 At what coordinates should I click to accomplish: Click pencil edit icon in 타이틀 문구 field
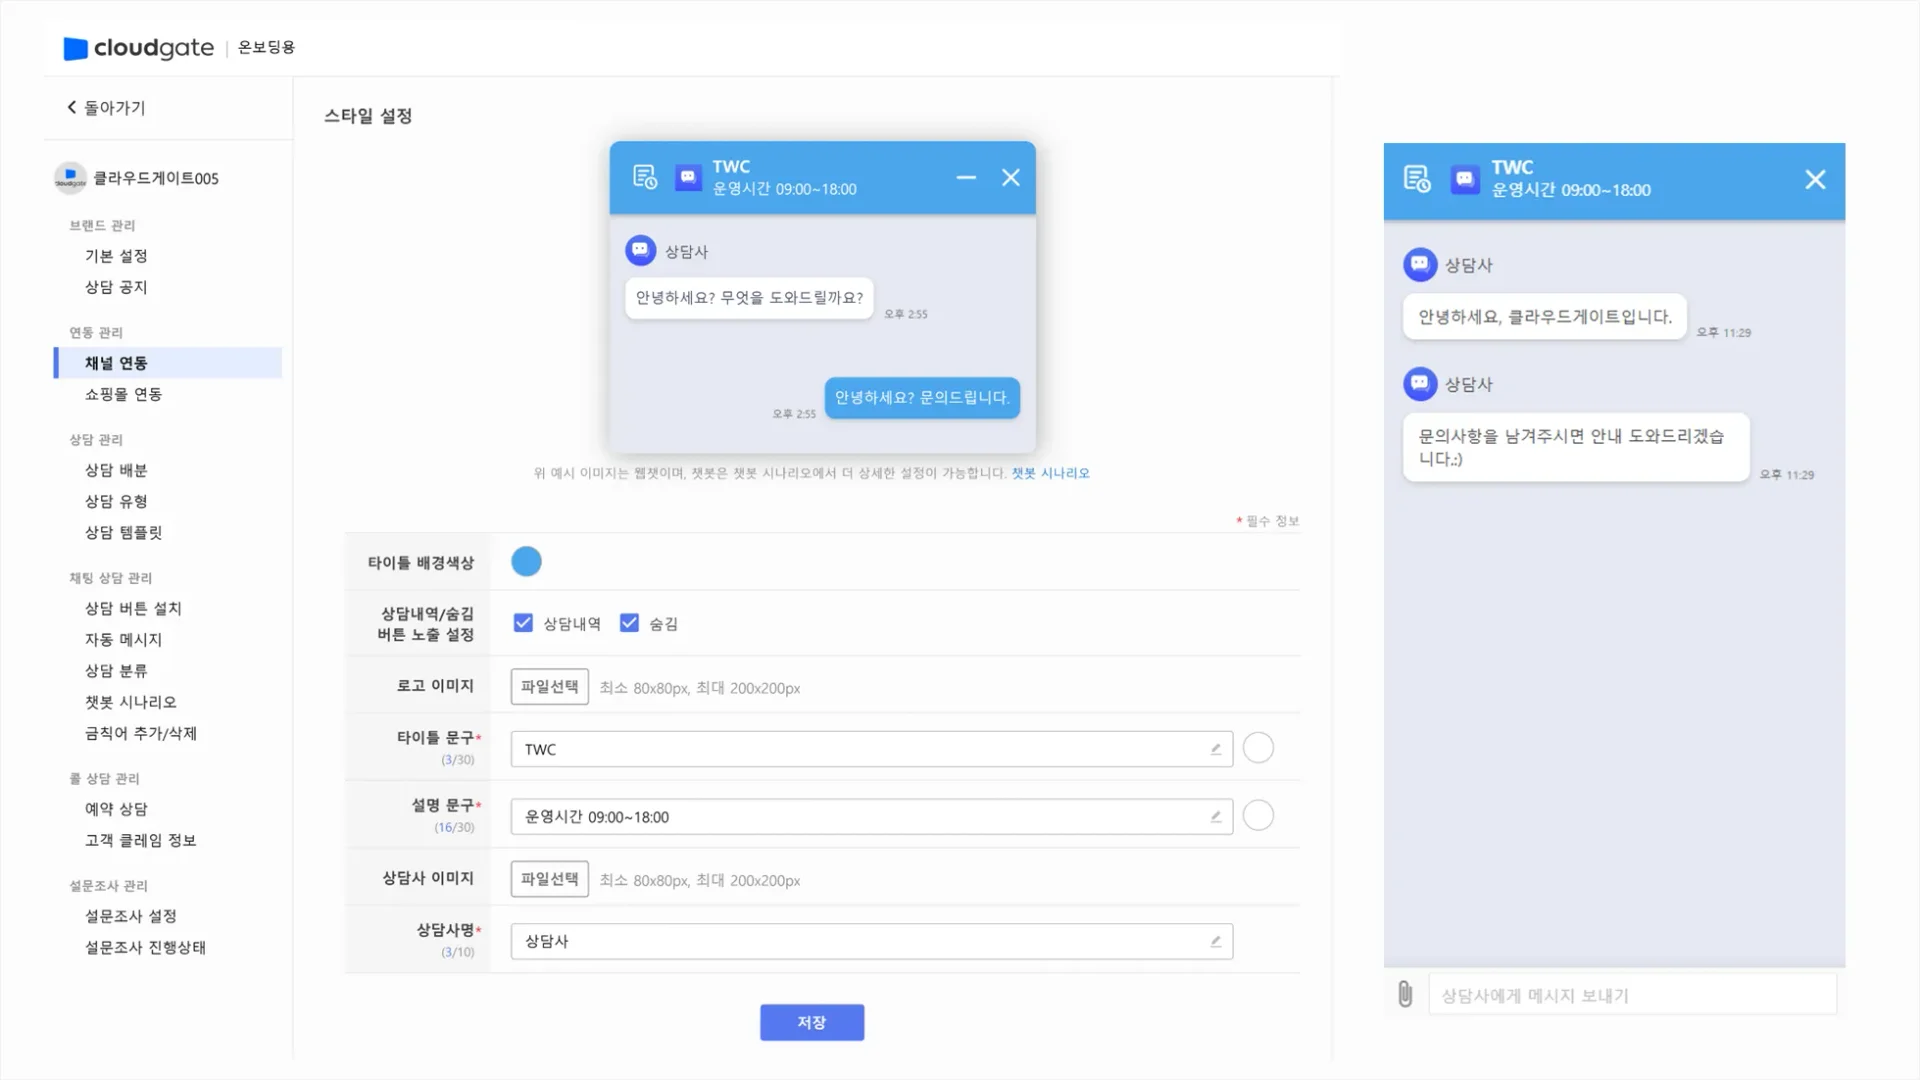point(1216,749)
